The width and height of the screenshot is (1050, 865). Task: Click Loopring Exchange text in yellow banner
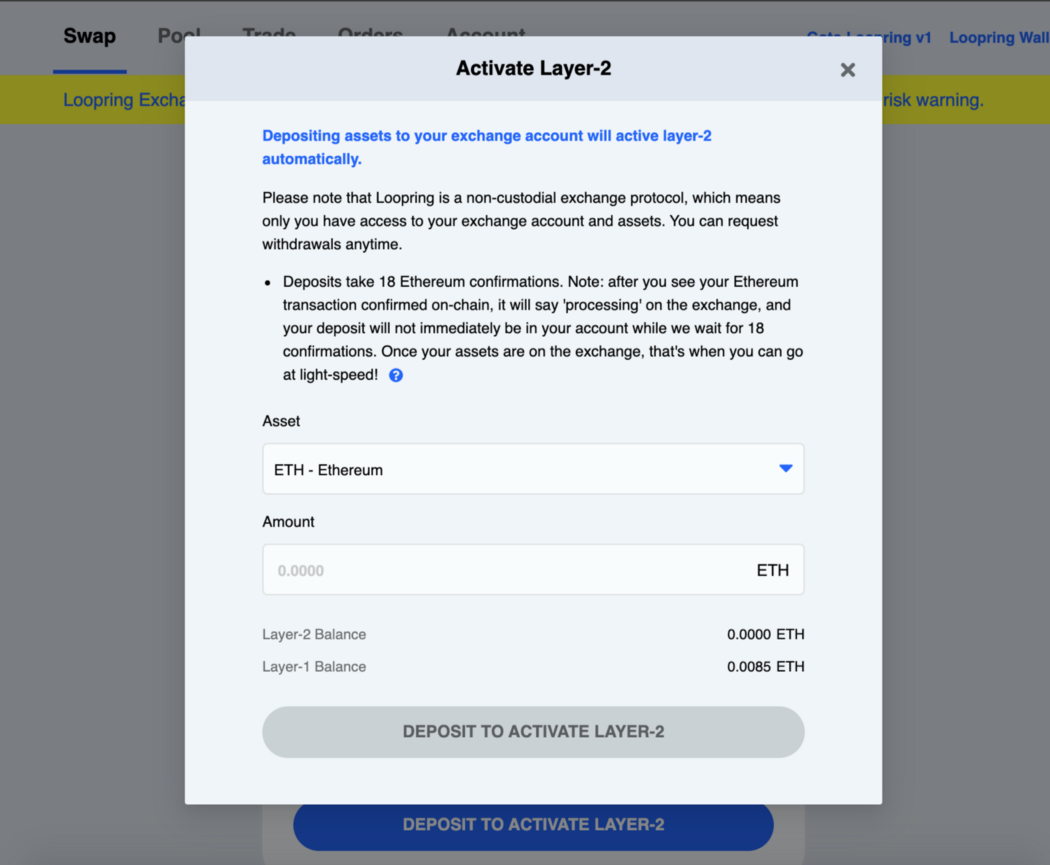pos(124,100)
